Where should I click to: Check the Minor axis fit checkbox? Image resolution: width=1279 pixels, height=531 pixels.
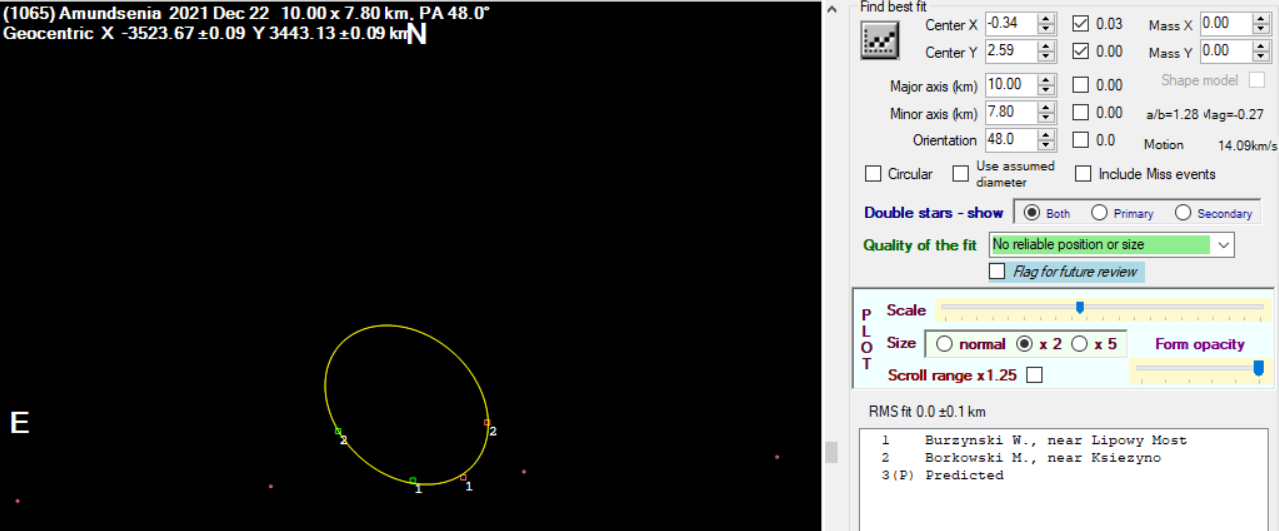tap(1080, 113)
